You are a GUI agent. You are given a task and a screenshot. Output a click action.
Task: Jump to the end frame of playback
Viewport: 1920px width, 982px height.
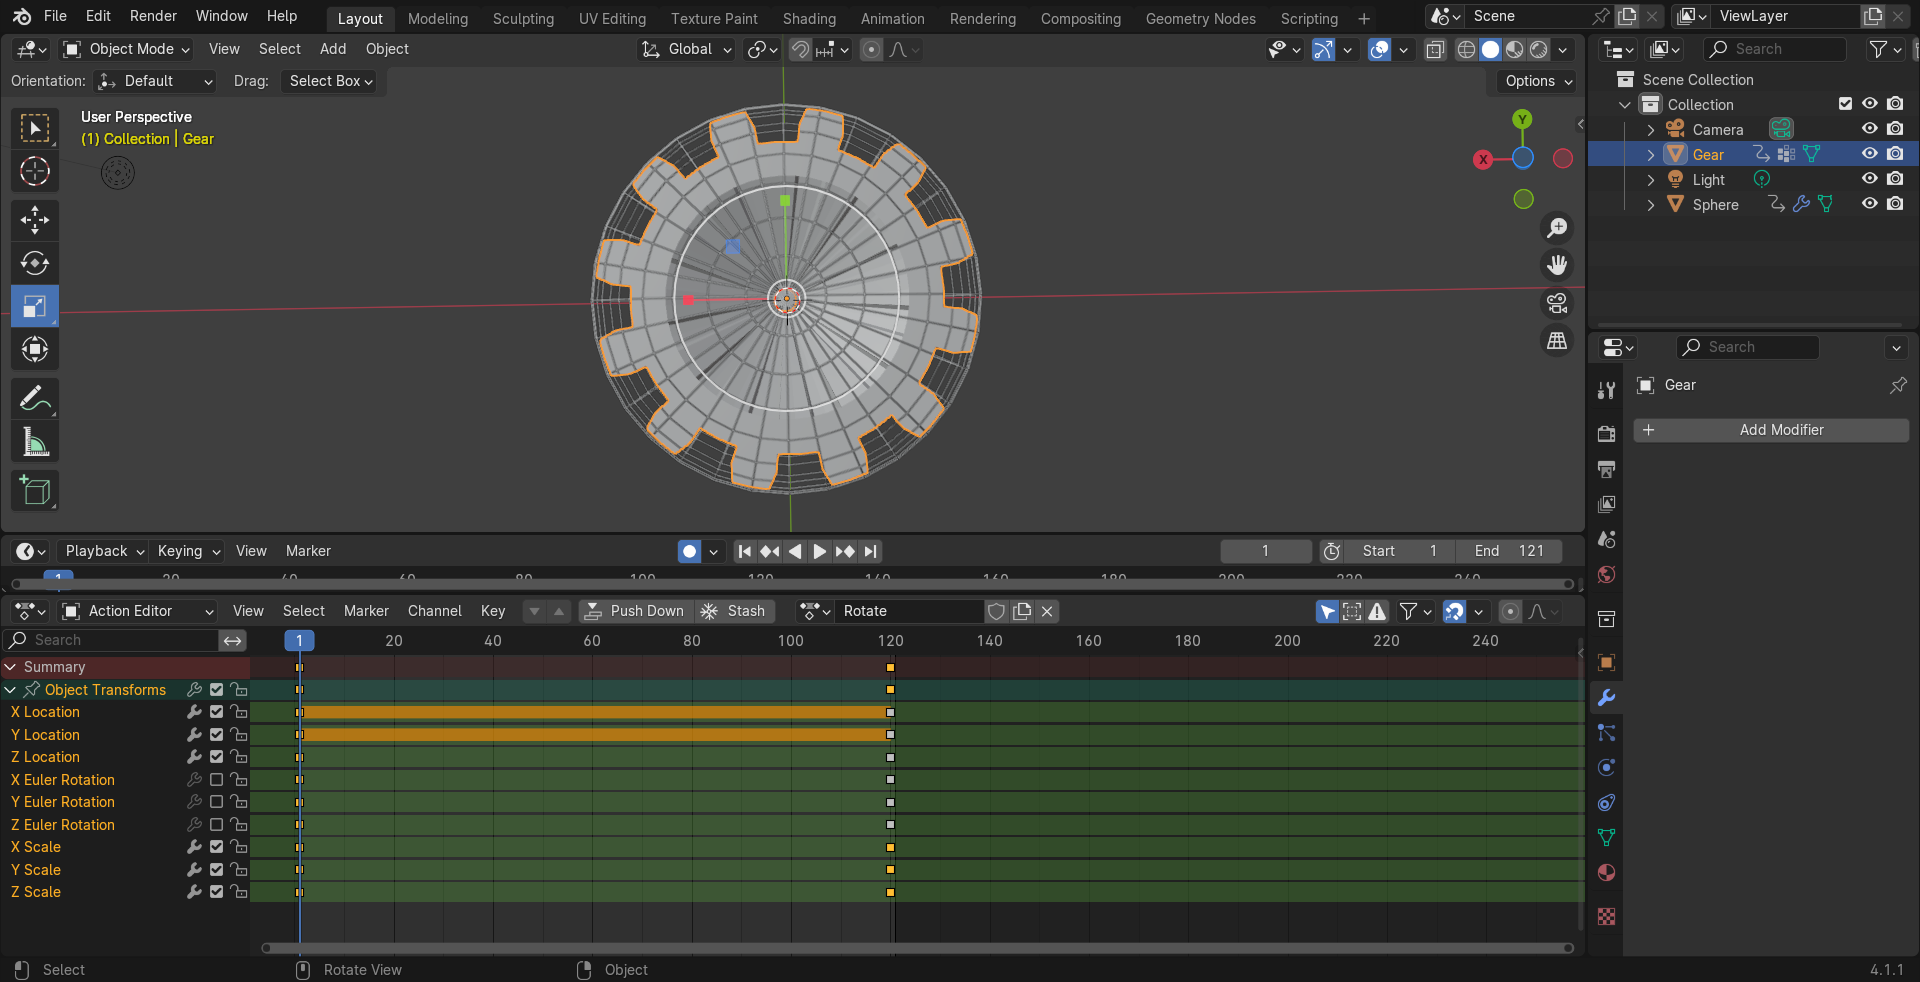pyautogui.click(x=871, y=551)
